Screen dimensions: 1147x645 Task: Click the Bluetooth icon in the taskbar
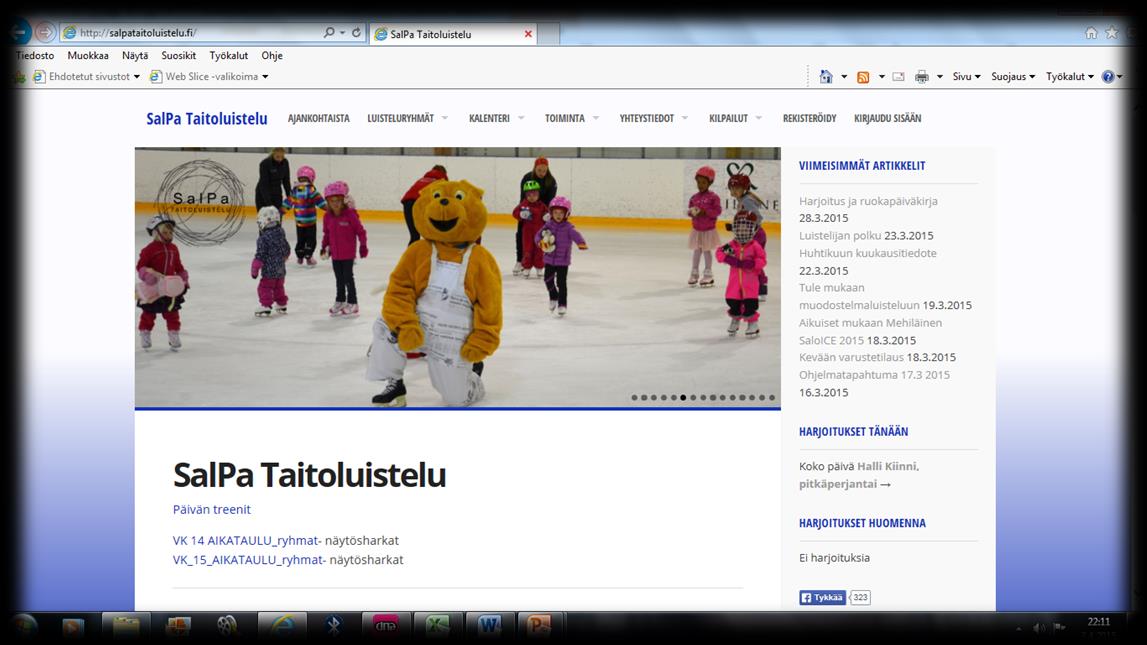(x=334, y=626)
